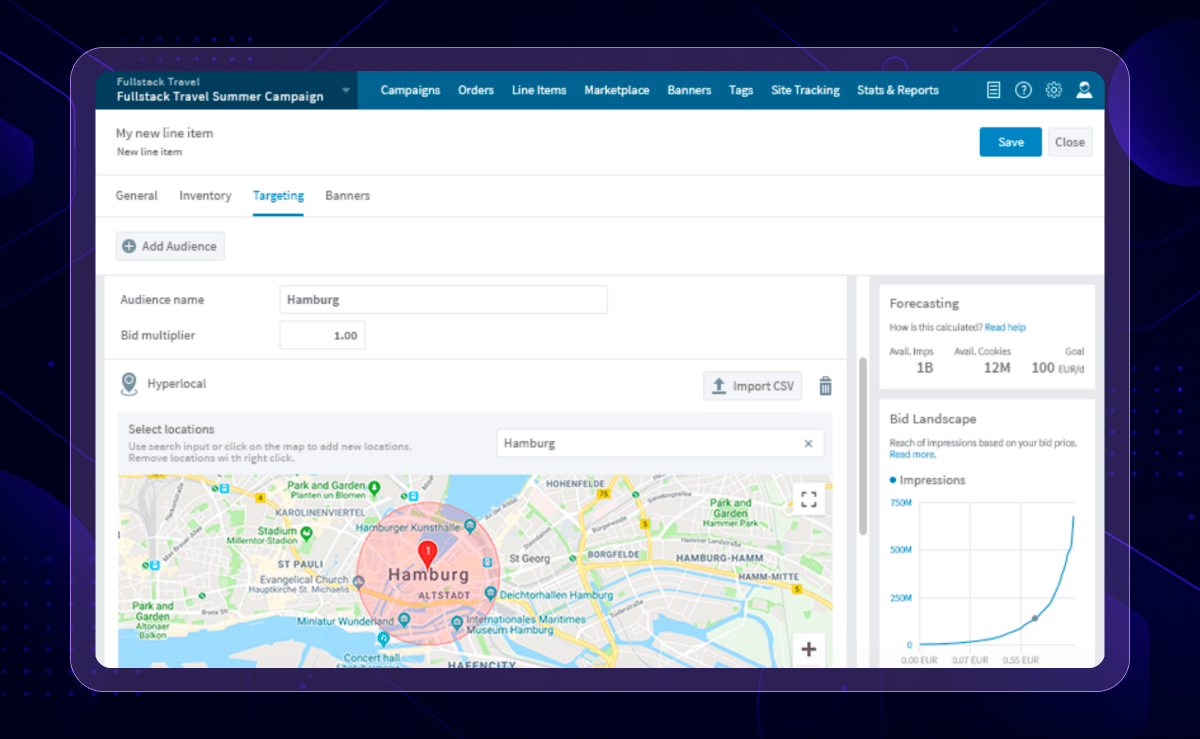Delete Hyperlocal targeting with trash icon
This screenshot has width=1200, height=739.
click(825, 386)
